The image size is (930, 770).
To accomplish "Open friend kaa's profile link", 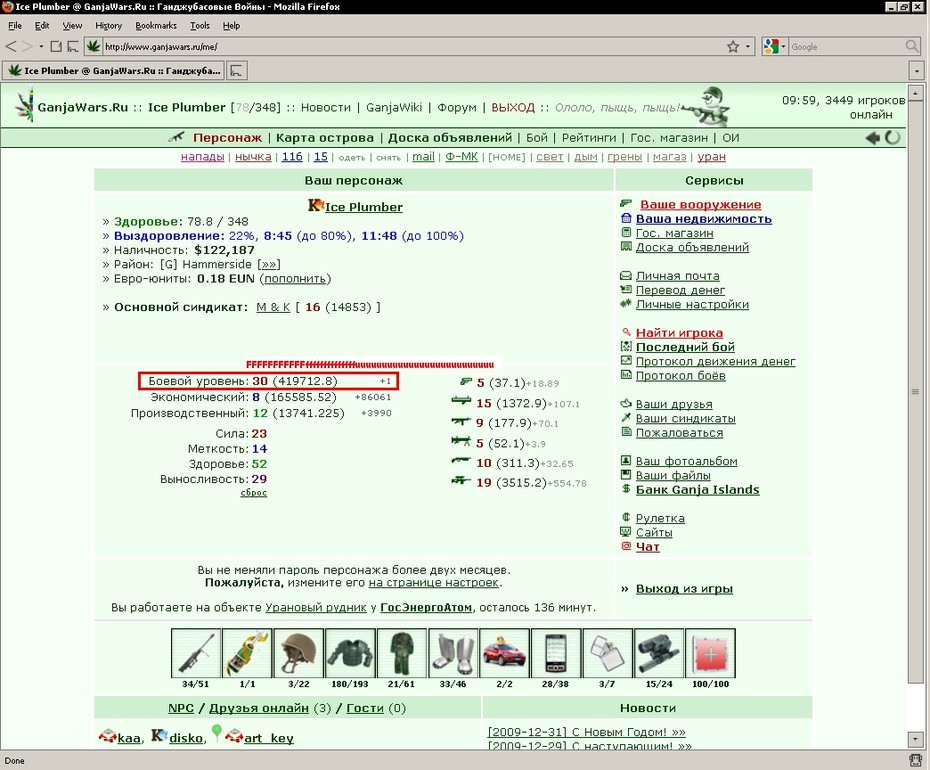I will point(129,738).
